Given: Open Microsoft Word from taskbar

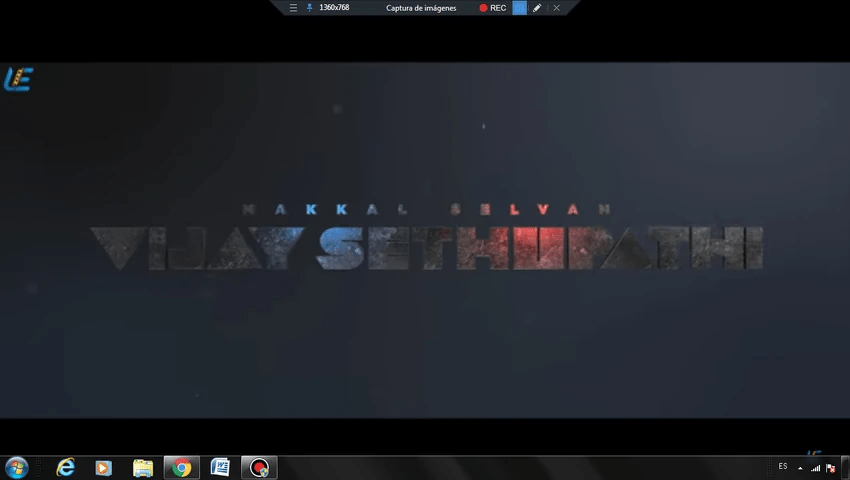Looking at the screenshot, I should pos(220,468).
